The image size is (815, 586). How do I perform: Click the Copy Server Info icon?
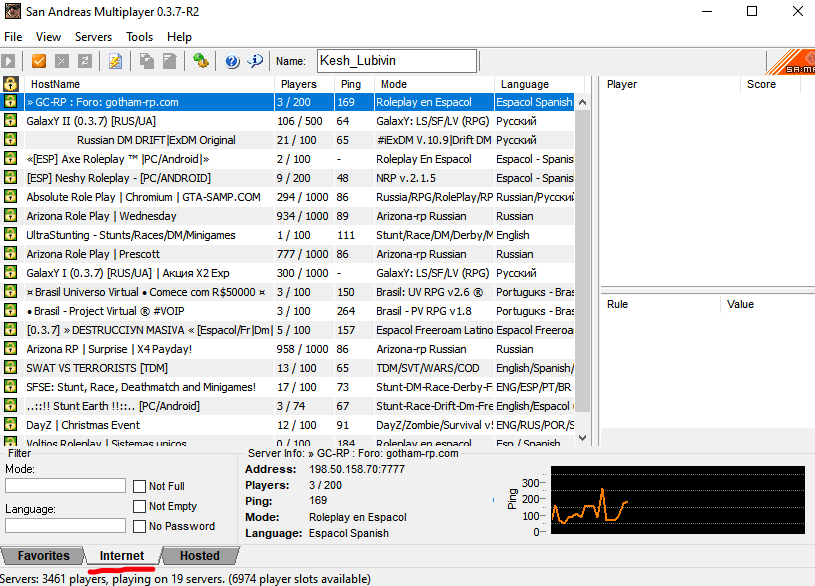pos(146,61)
